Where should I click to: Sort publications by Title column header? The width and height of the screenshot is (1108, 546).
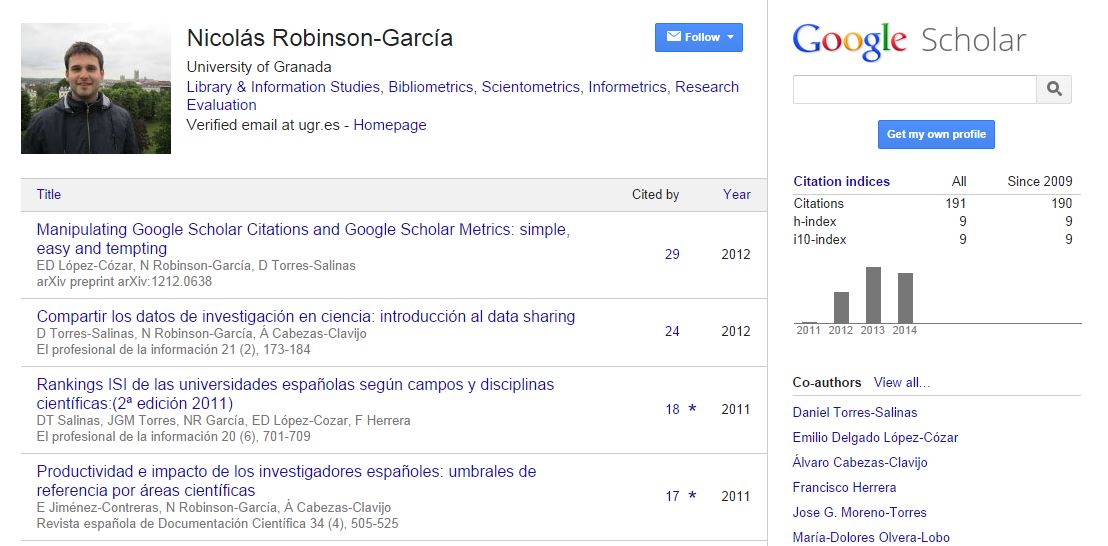pyautogui.click(x=49, y=194)
